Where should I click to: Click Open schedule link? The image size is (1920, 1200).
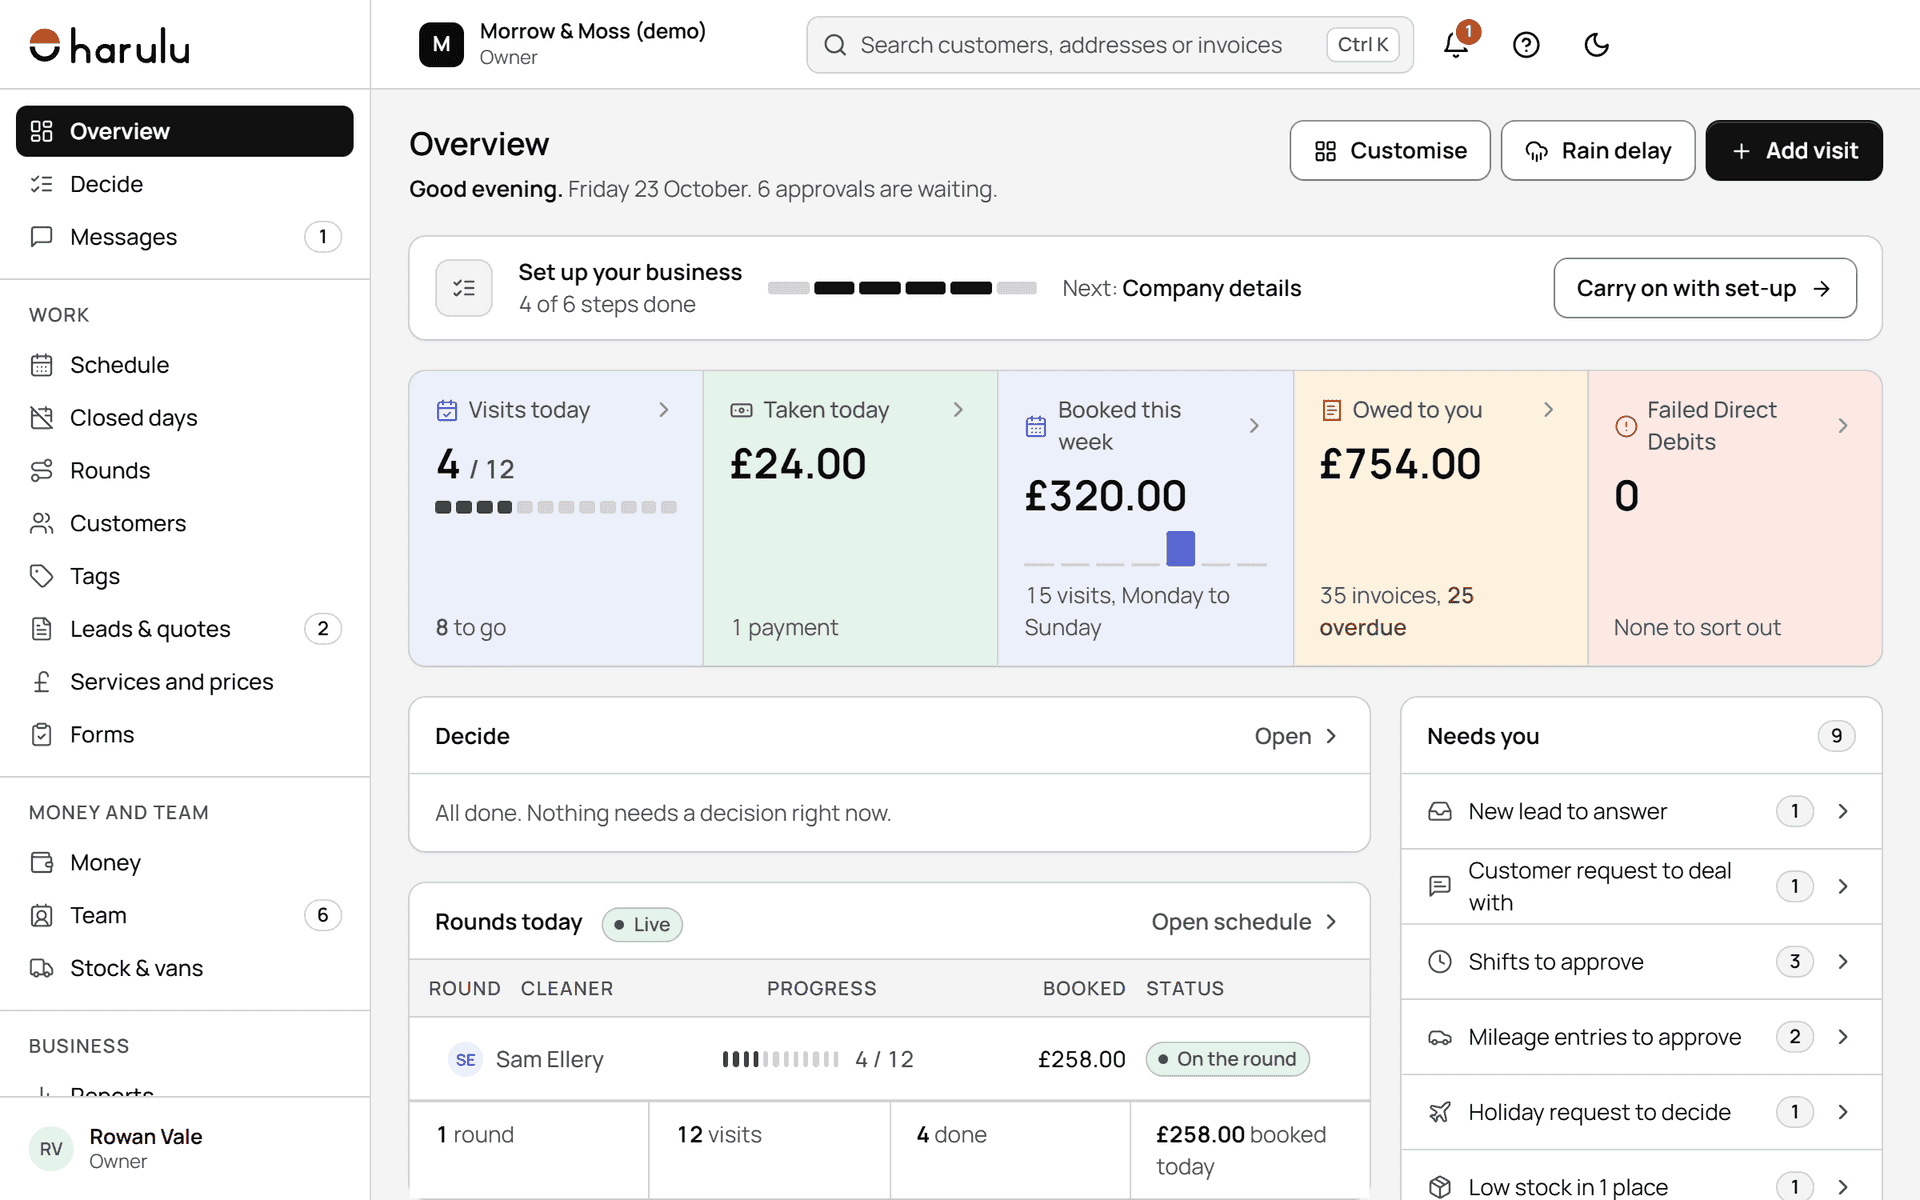coord(1244,922)
